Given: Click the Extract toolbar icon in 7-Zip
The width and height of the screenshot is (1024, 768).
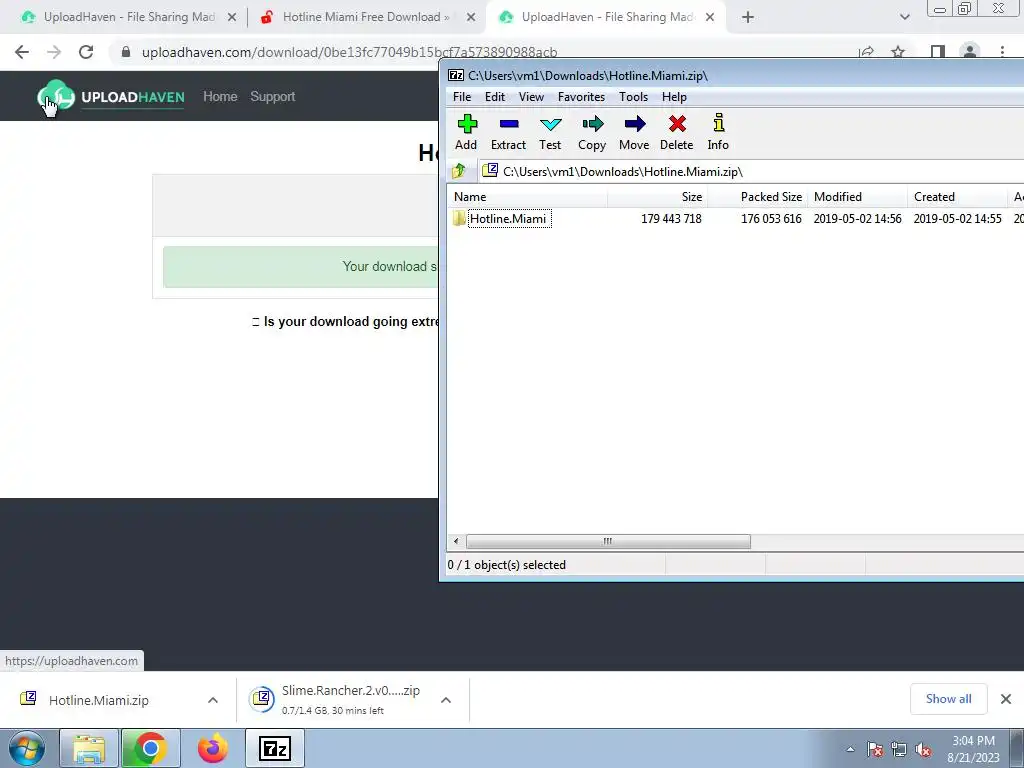Looking at the screenshot, I should tap(508, 133).
